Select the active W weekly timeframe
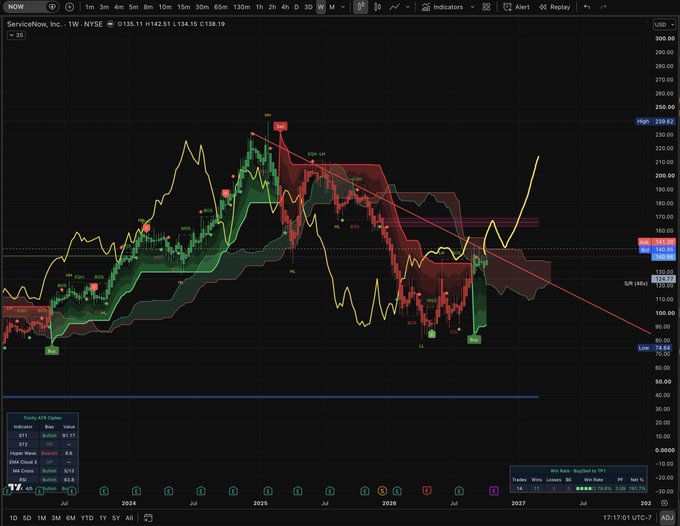 321,7
